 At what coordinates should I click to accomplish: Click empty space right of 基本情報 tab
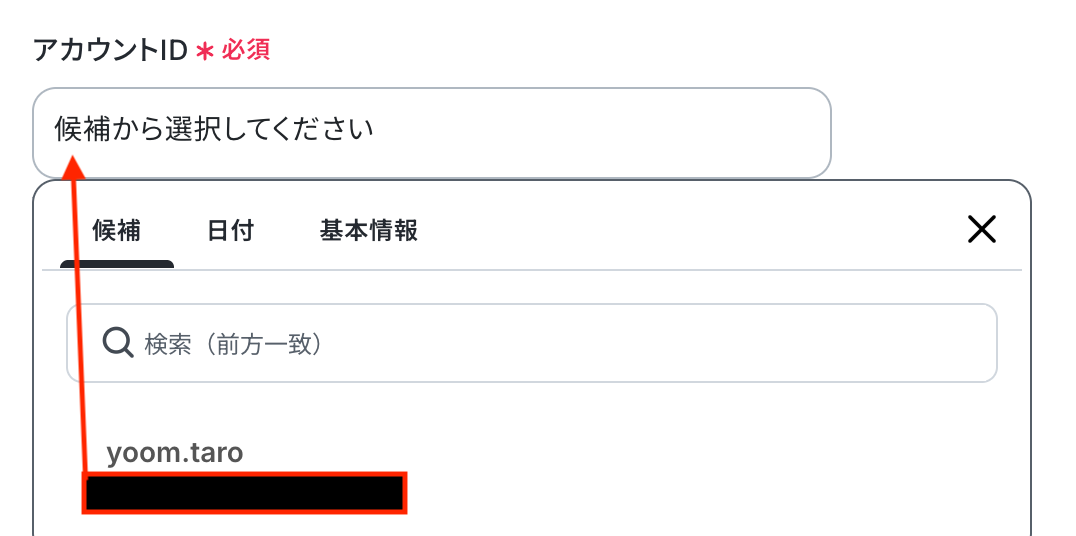pos(680,231)
